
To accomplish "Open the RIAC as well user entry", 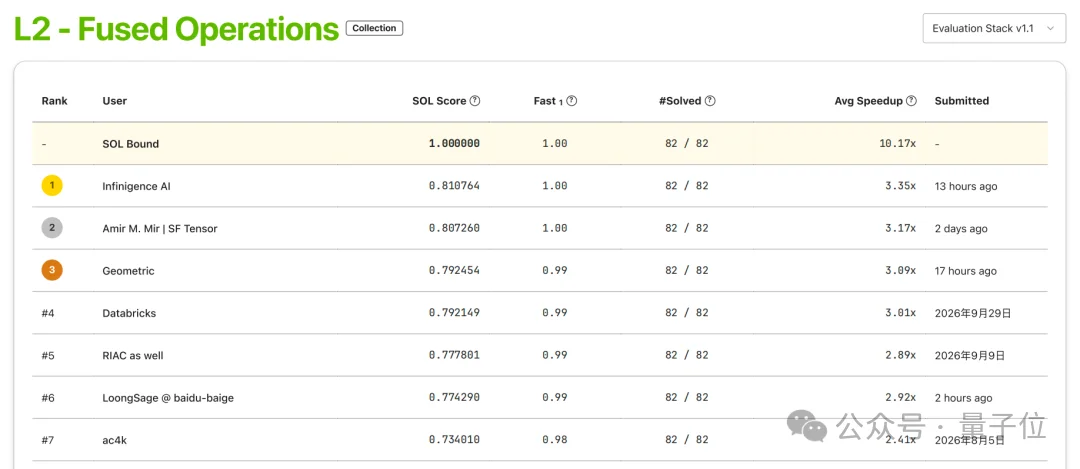I will click(132, 356).
